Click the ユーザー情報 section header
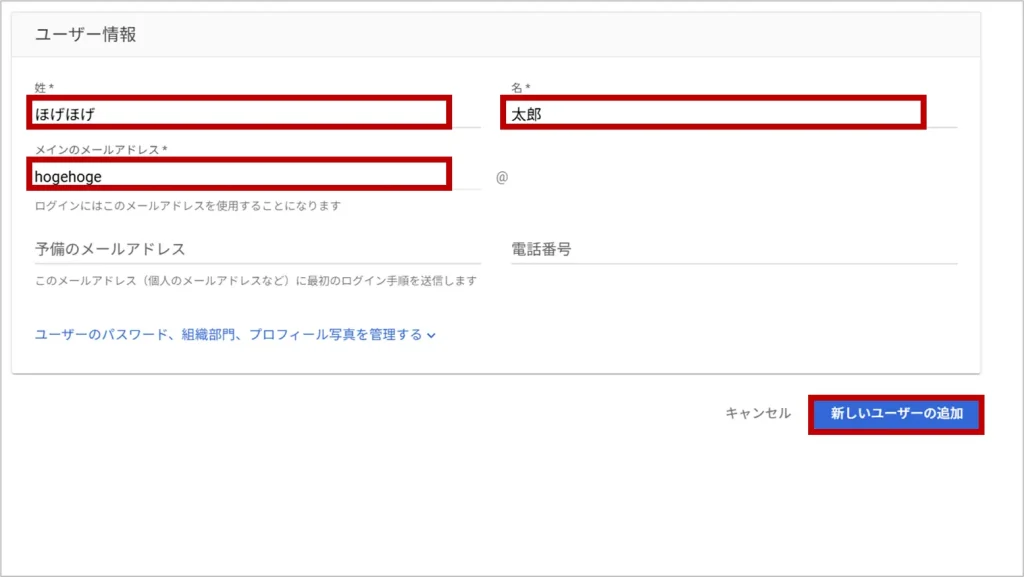Screen dimensions: 1024x577 [x=86, y=35]
